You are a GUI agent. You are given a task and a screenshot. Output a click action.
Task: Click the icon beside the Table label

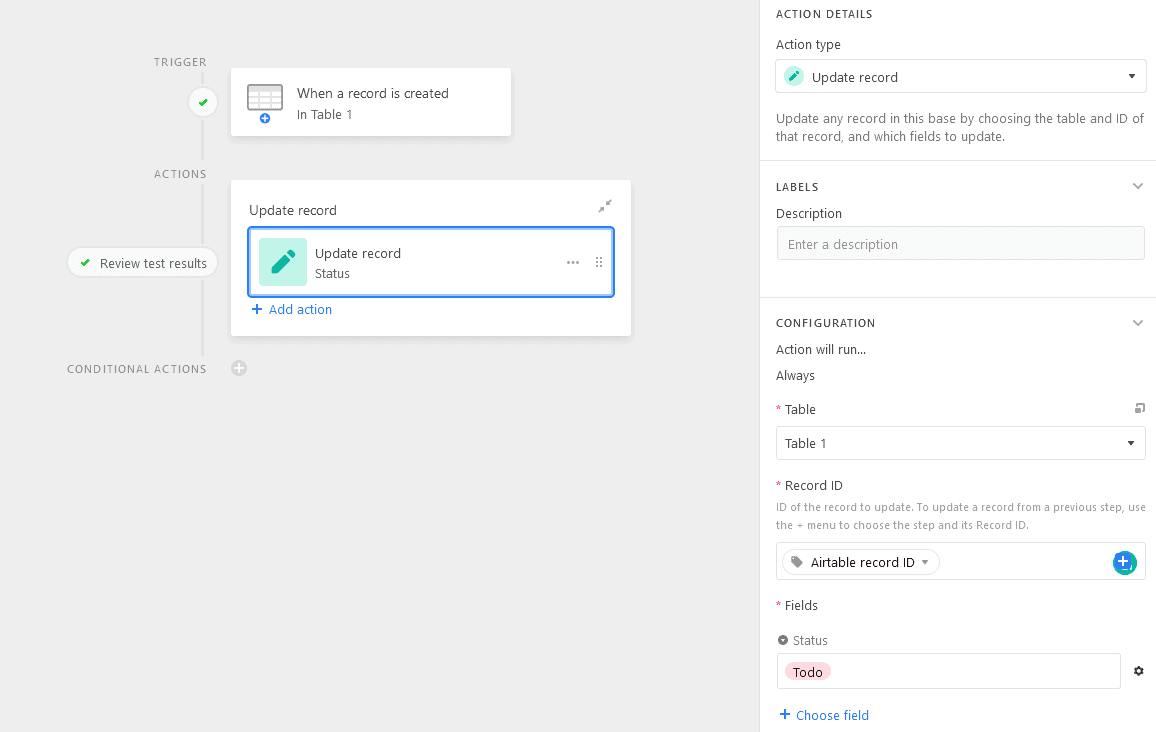coord(1139,408)
